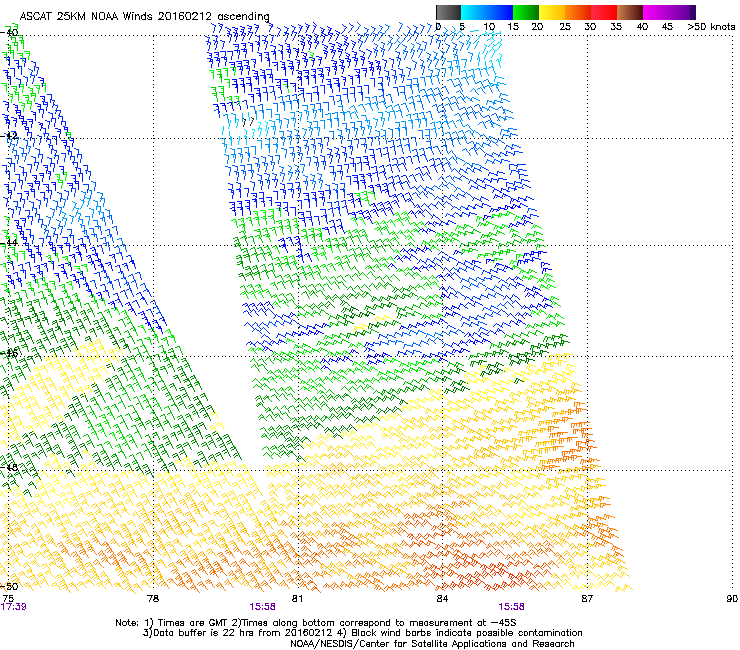Image resolution: width=740 pixels, height=650 pixels.
Task: Click the note 'Black wind barbs indicate possible contamination'
Action: point(467,633)
